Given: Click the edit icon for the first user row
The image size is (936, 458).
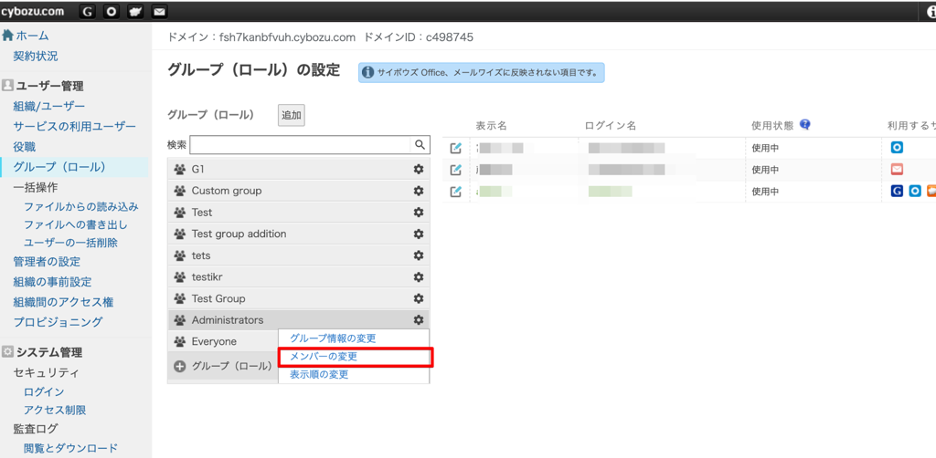Looking at the screenshot, I should coord(456,148).
